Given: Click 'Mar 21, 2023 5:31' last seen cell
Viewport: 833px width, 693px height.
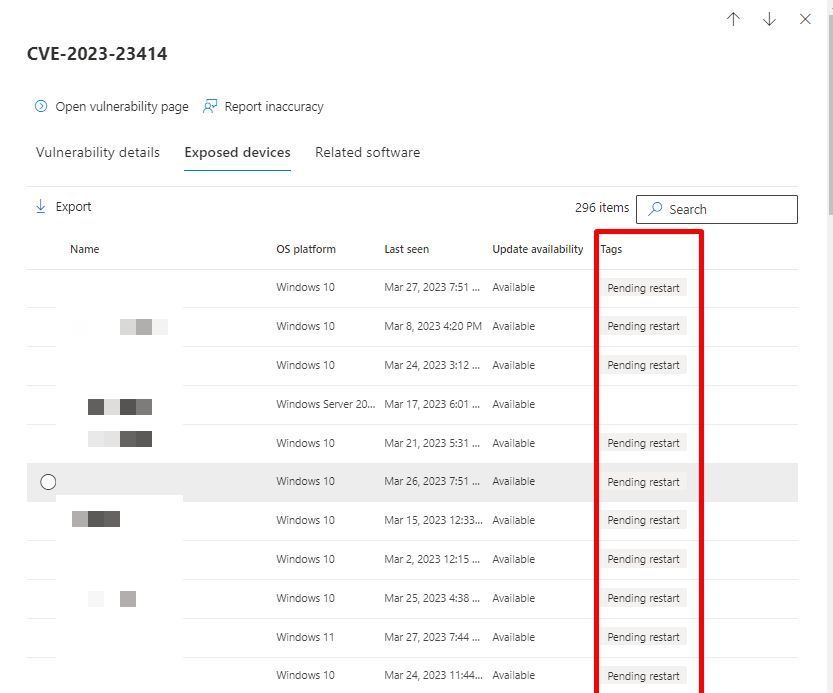Looking at the screenshot, I should click(432, 443).
